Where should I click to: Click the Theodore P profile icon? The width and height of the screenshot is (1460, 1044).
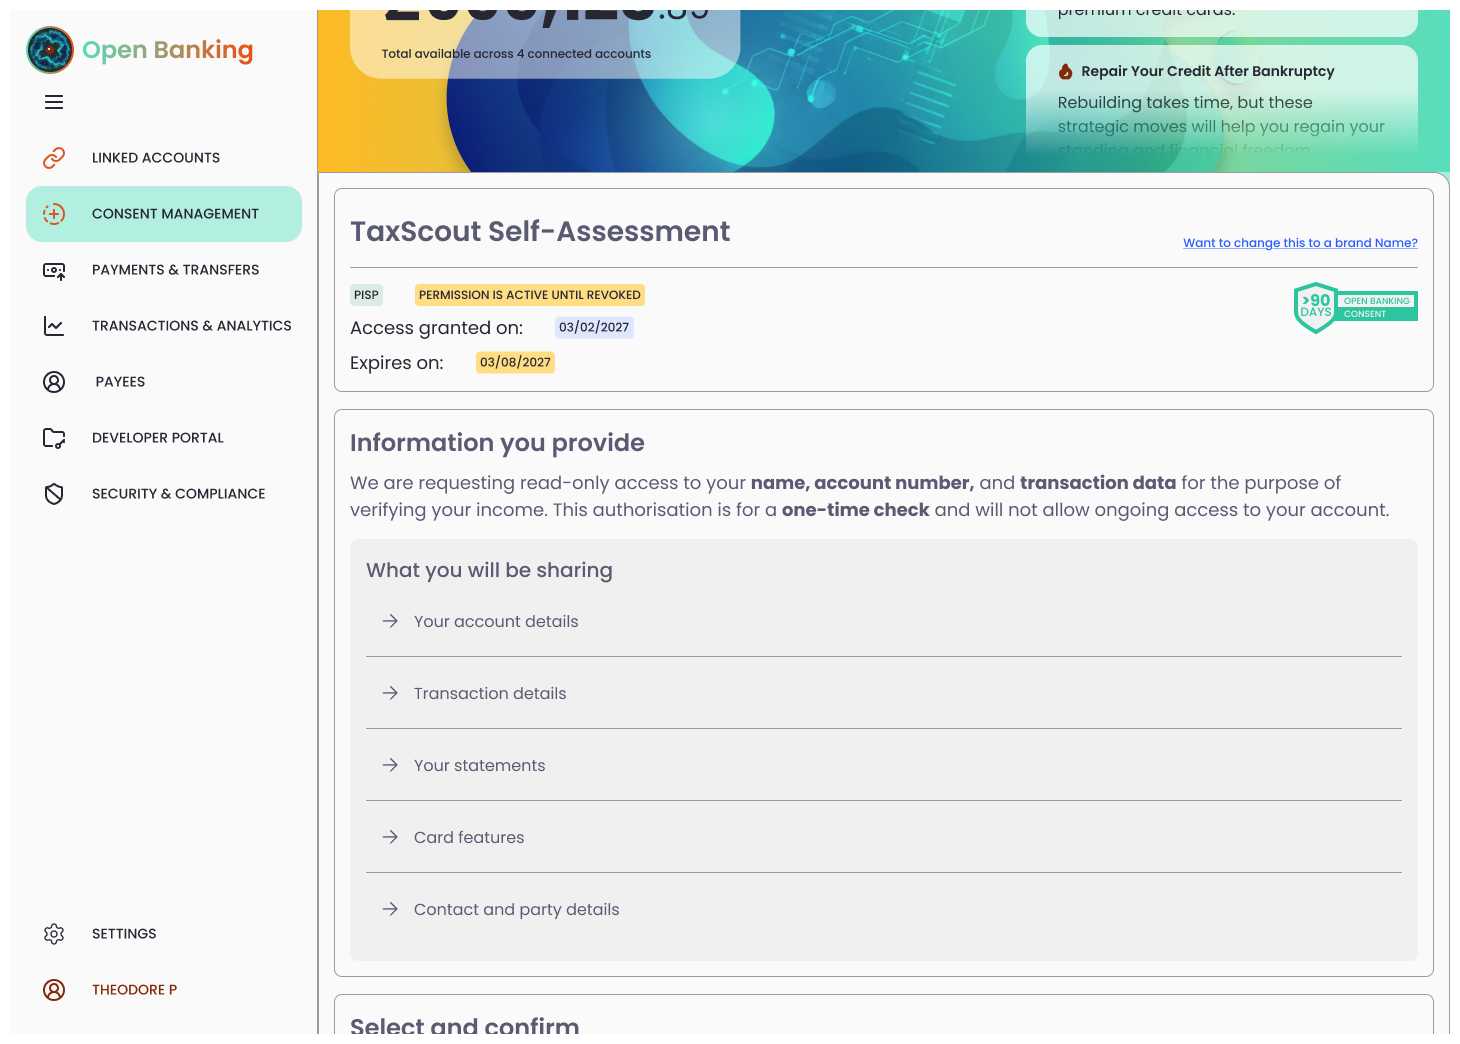(x=53, y=989)
